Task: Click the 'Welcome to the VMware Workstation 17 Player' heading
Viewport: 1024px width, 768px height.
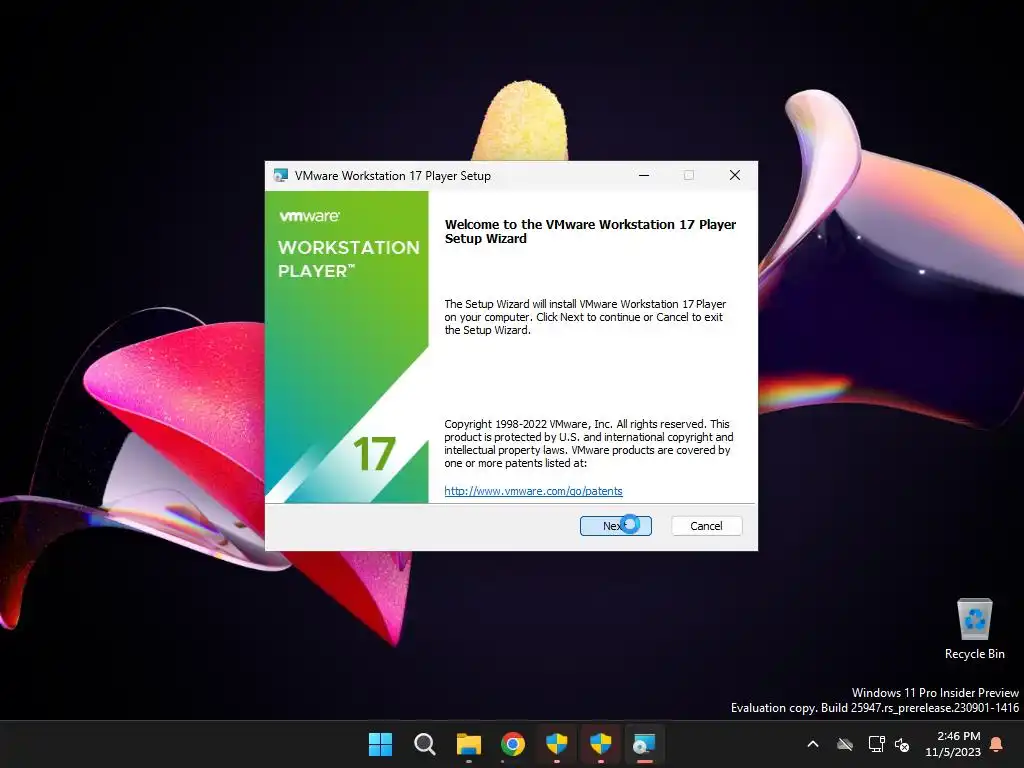Action: click(590, 231)
